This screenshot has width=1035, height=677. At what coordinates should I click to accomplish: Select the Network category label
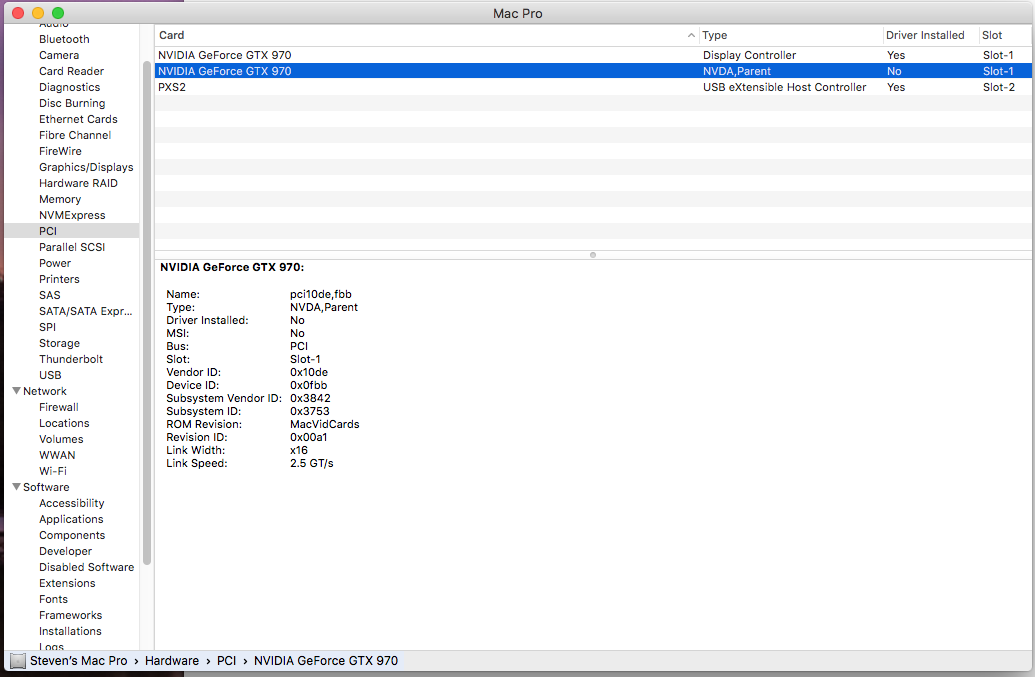point(45,391)
